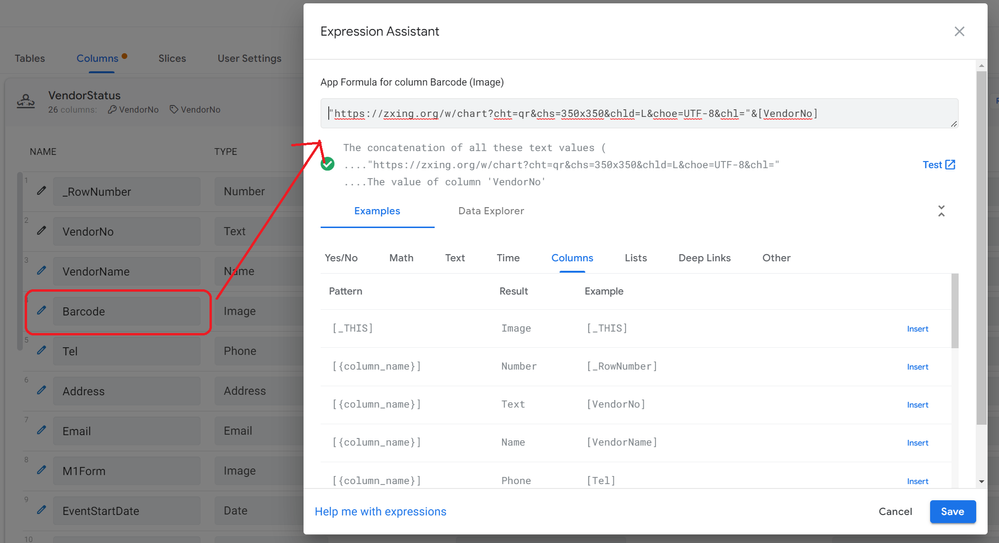Open the Columns tab in background

(x=97, y=58)
